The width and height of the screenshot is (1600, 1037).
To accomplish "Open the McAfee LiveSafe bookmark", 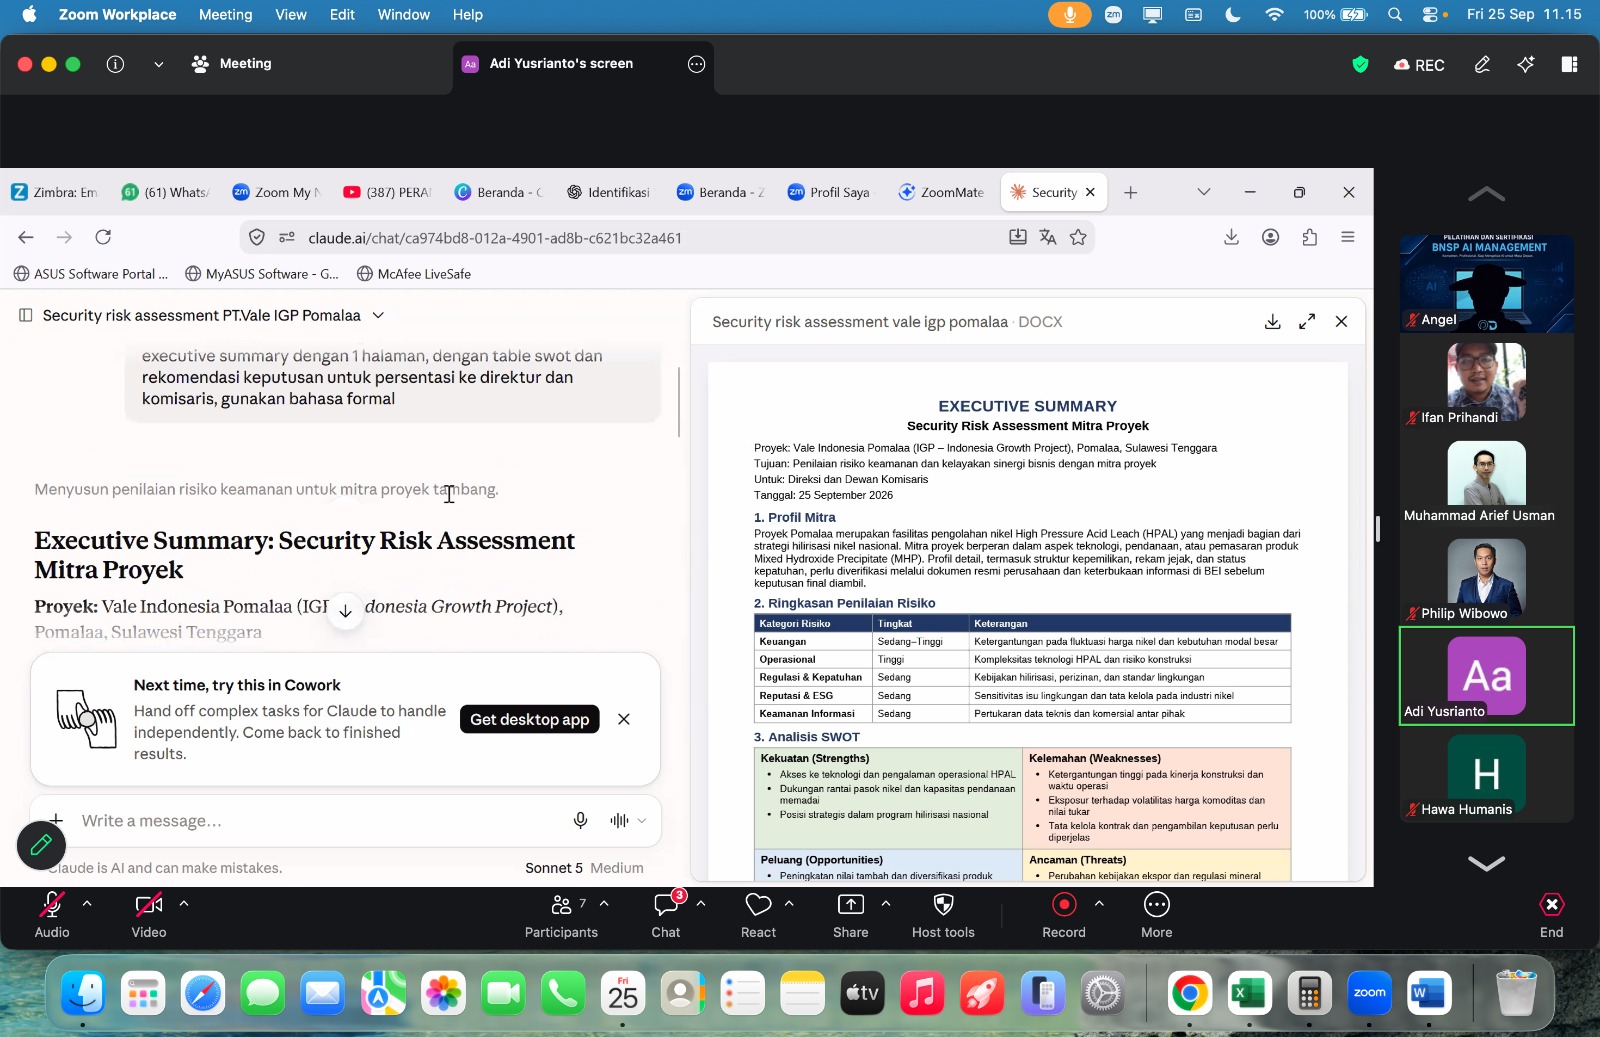I will (x=414, y=274).
